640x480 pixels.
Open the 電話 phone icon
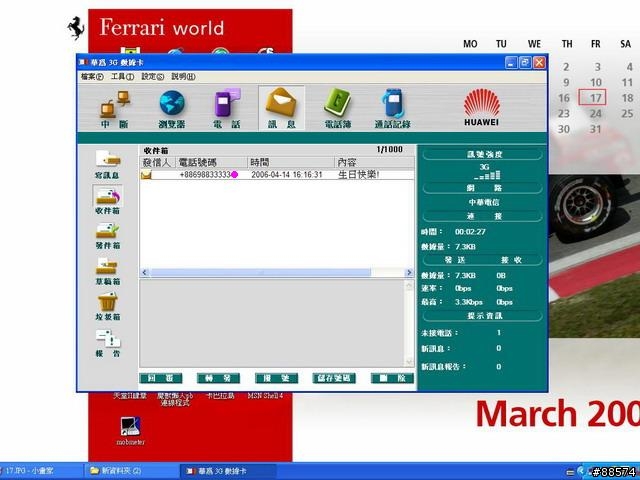[x=227, y=109]
